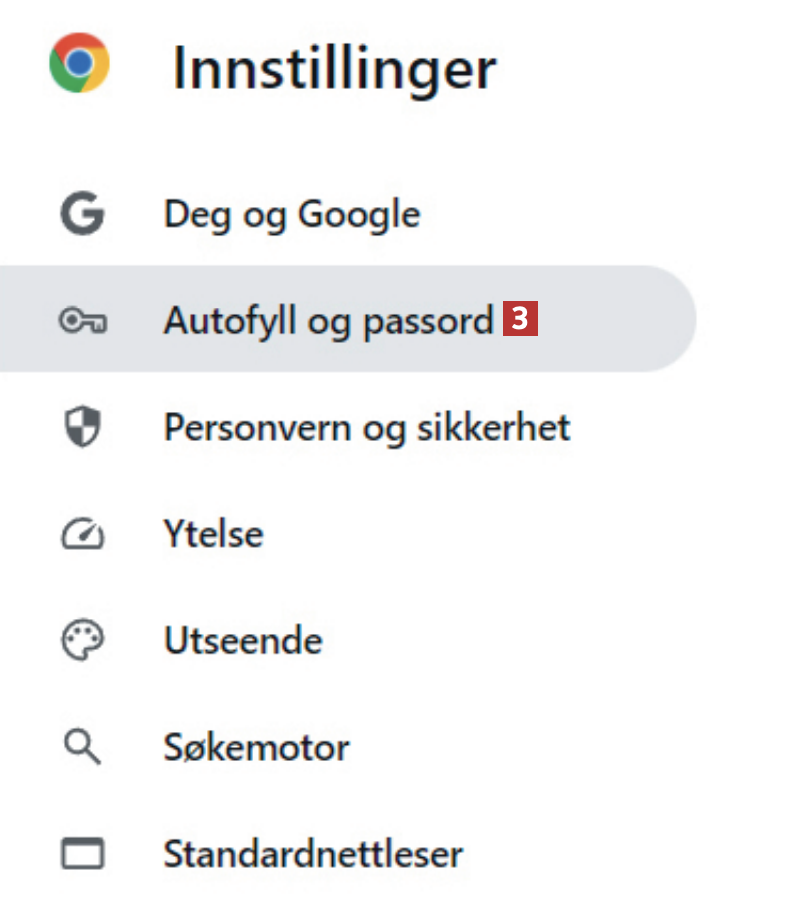
Task: Open Søkemotor settings
Action: [x=256, y=747]
